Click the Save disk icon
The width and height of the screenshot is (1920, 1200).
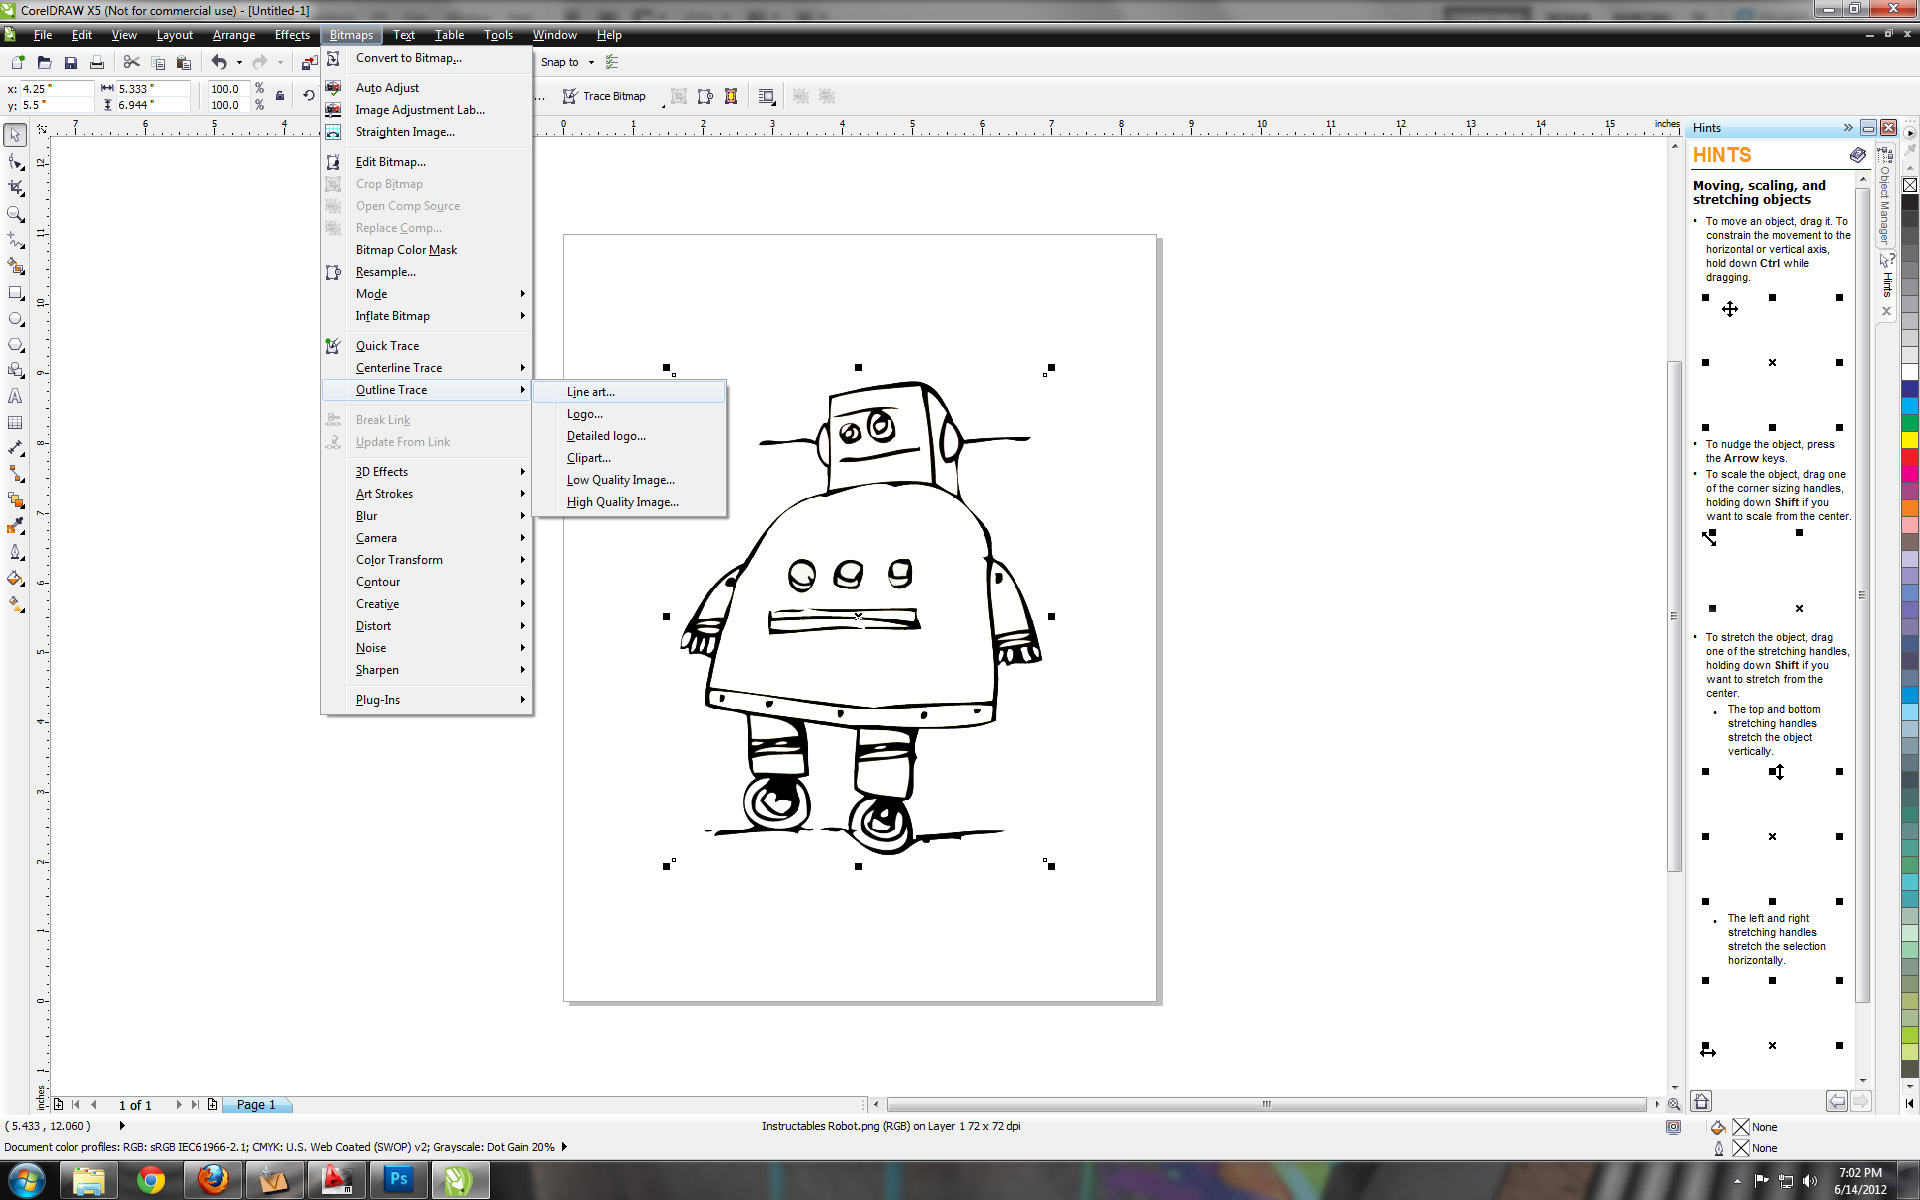point(70,62)
